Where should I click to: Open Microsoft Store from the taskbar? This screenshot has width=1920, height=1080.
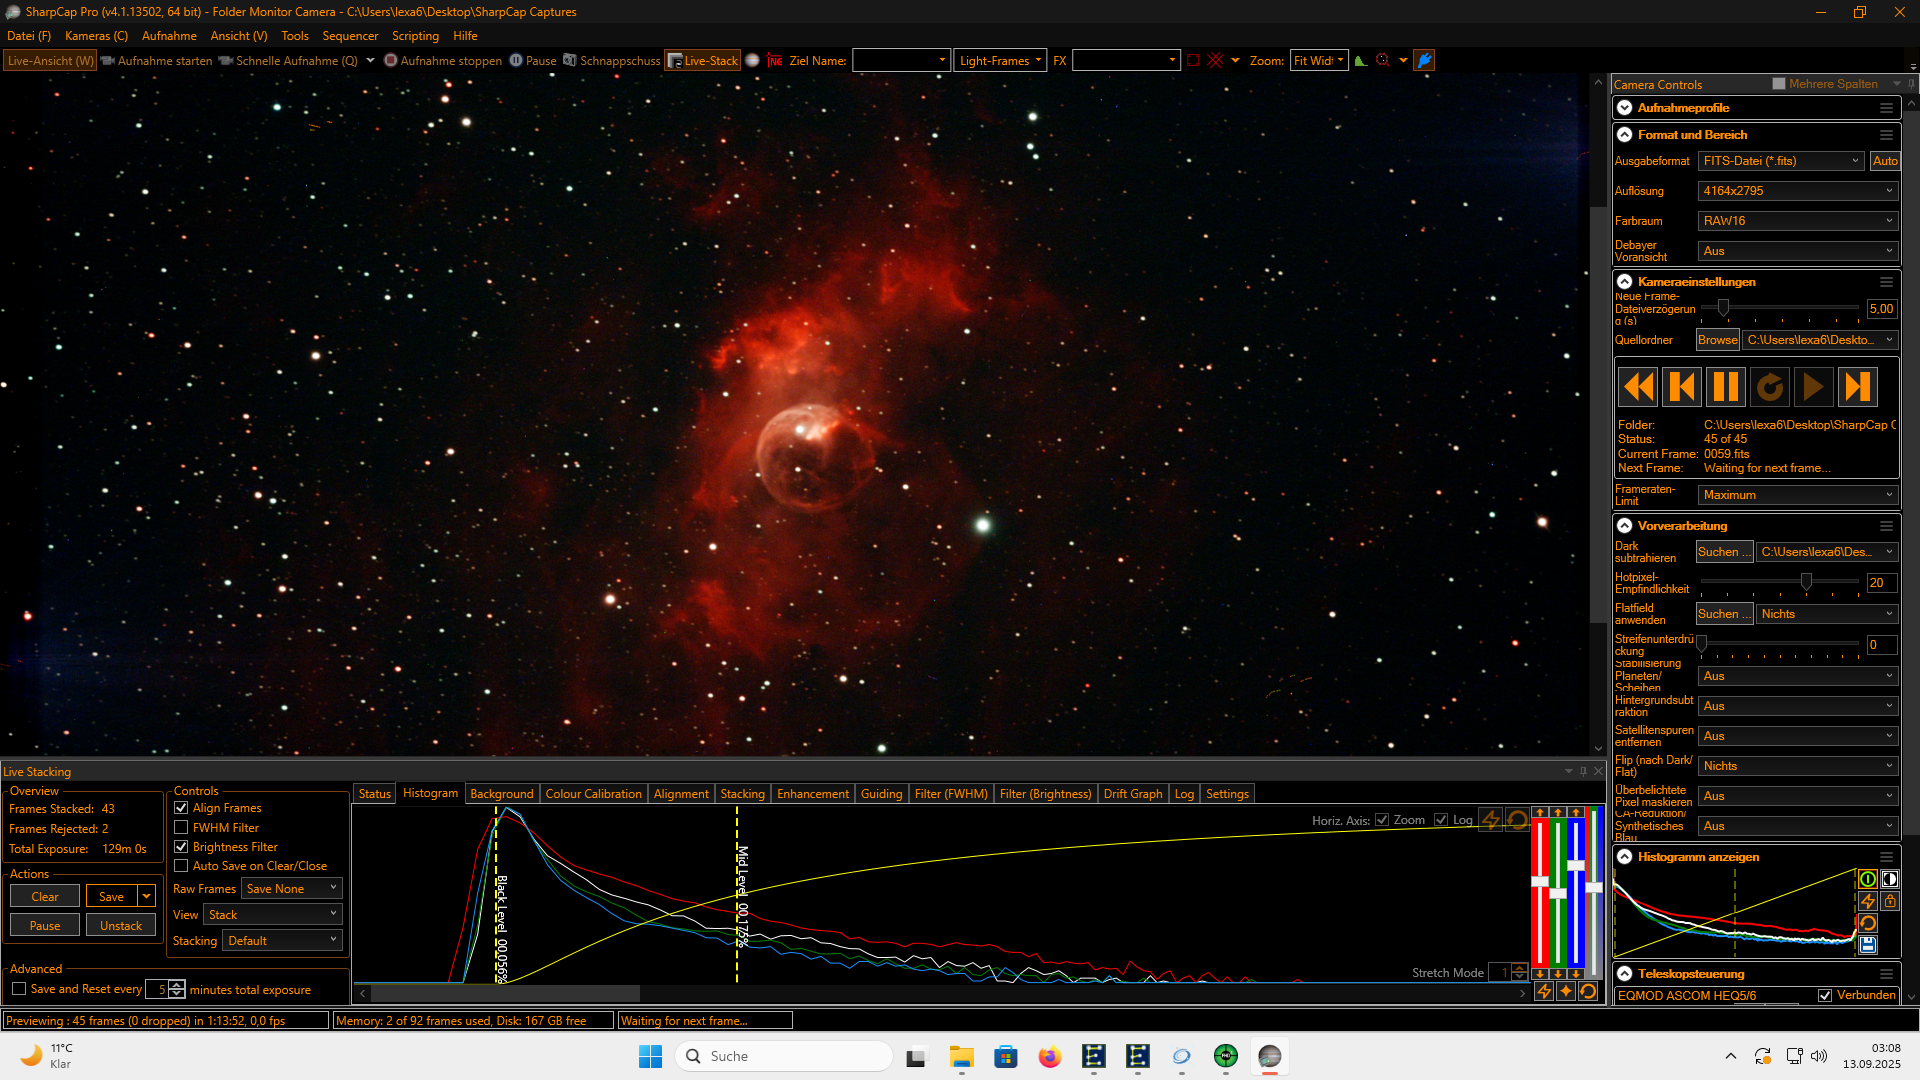(x=1006, y=1056)
